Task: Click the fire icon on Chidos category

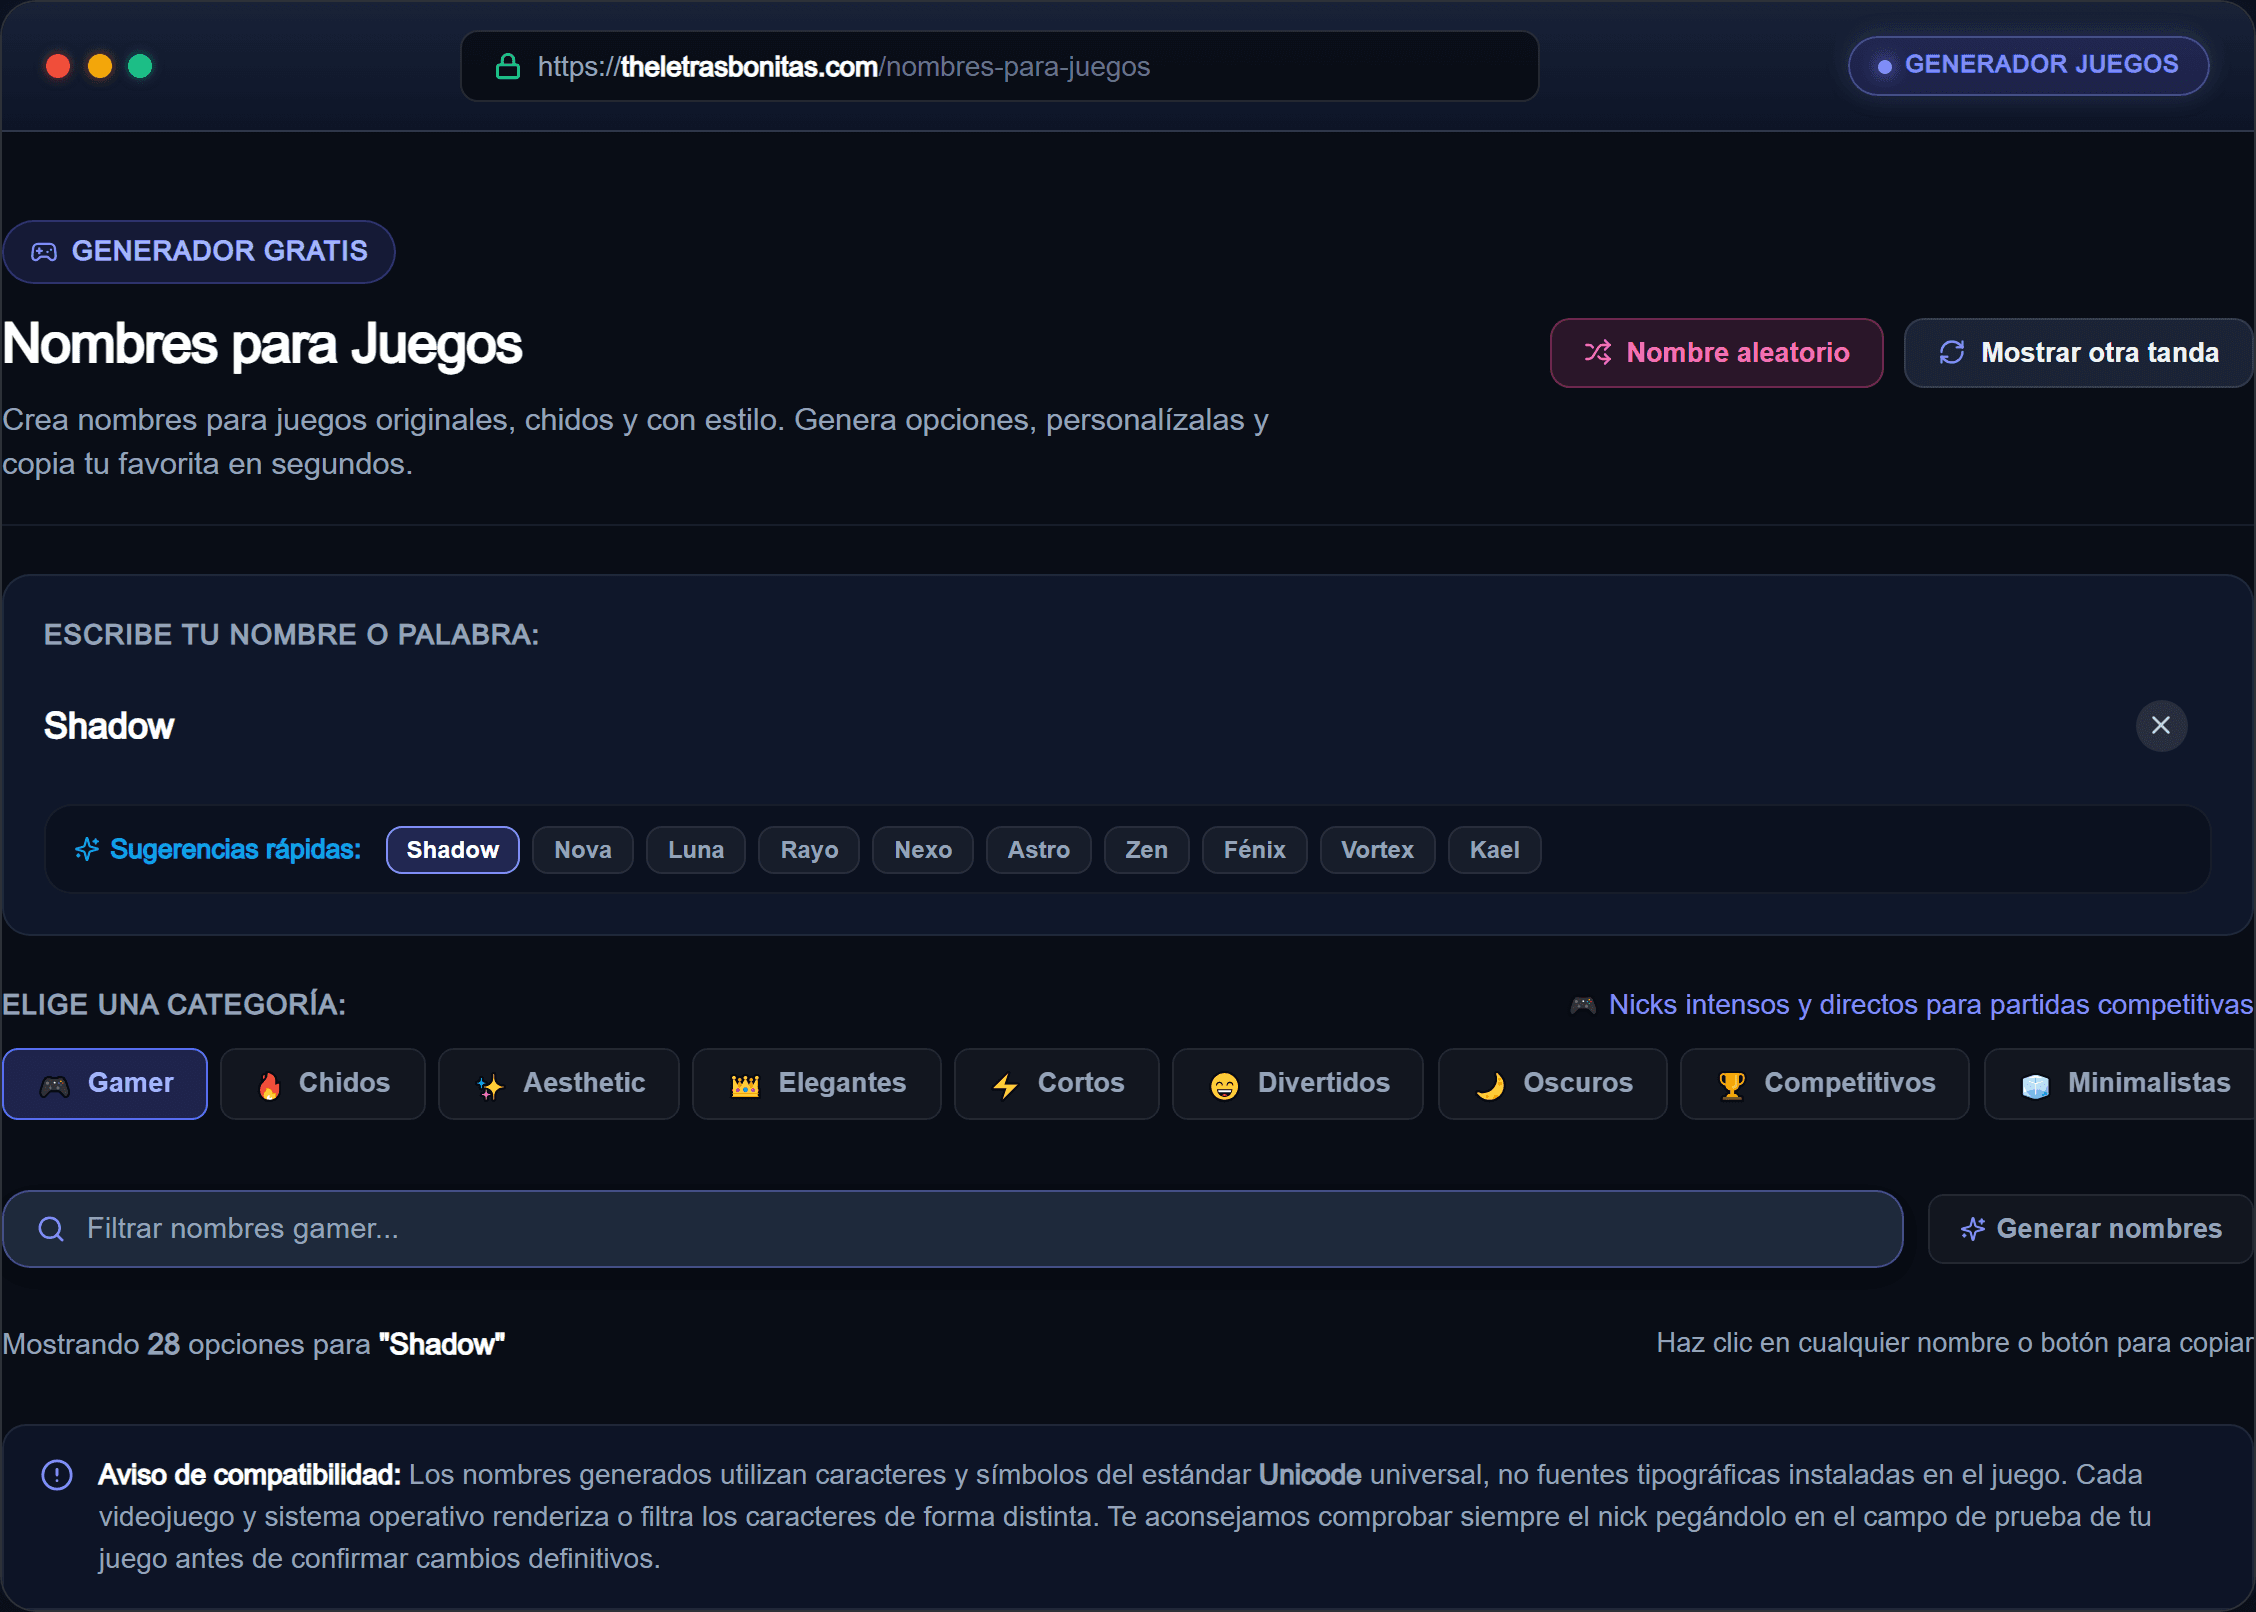Action: (269, 1086)
